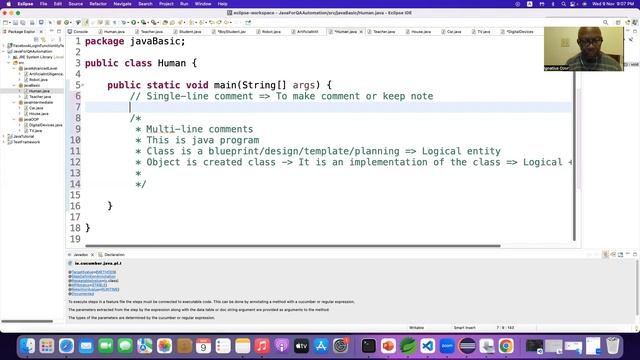
Task: Maximize the Javadoc bottom panel
Action: 635,254
